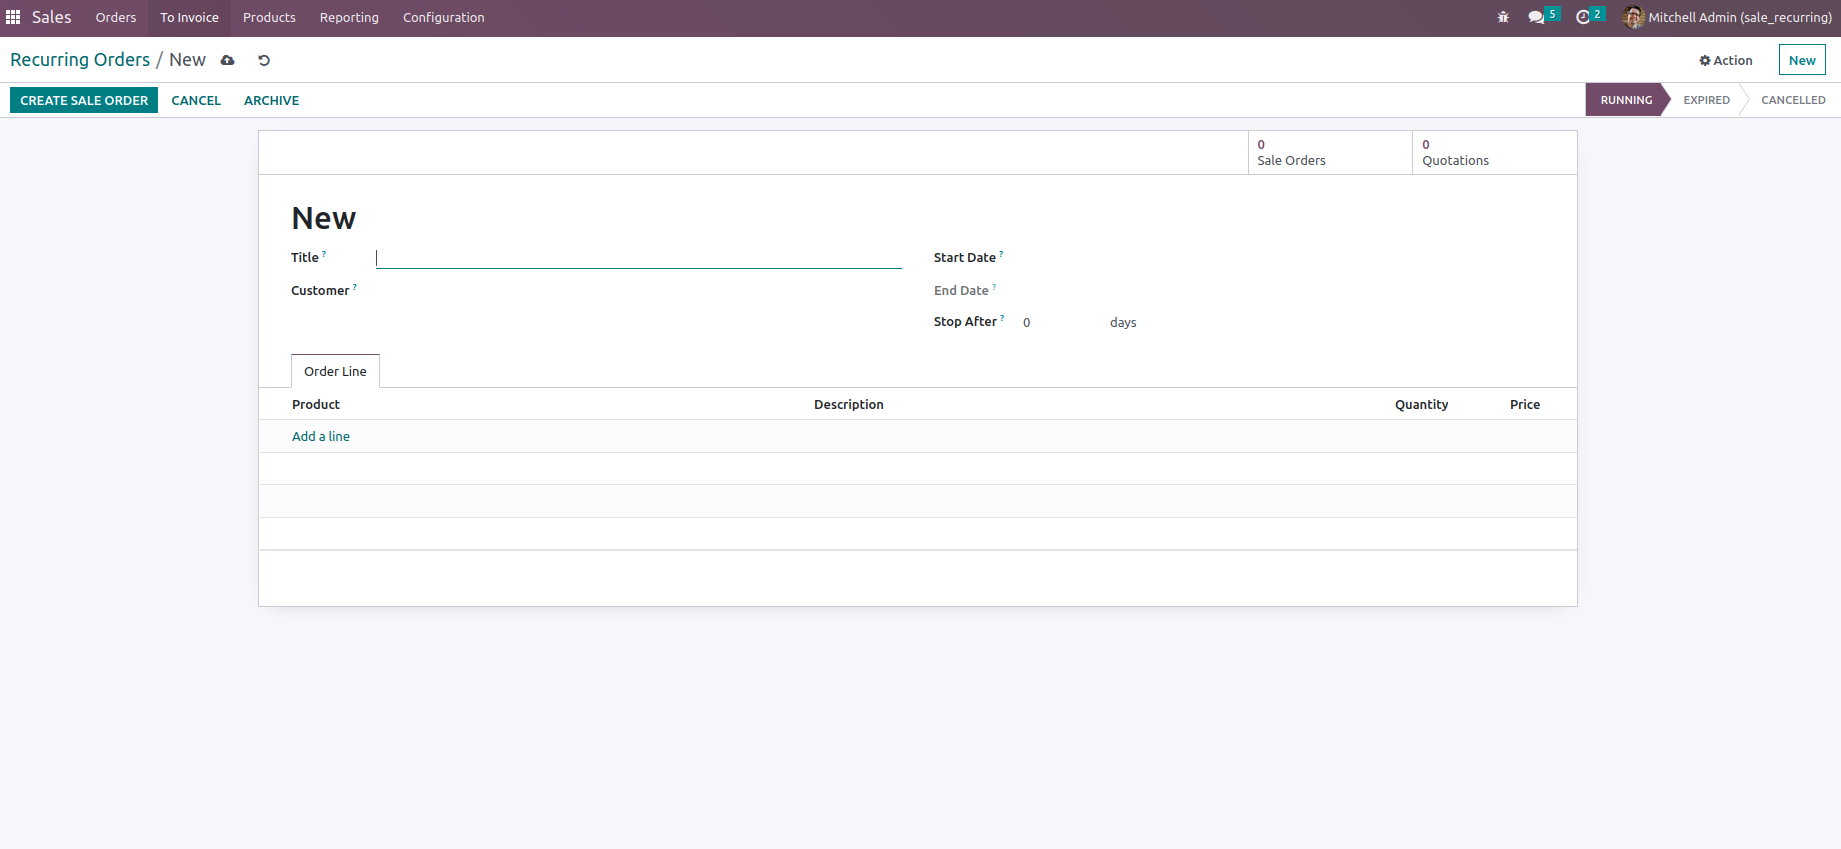Click the Price column header
Viewport: 1841px width, 849px height.
tap(1525, 404)
